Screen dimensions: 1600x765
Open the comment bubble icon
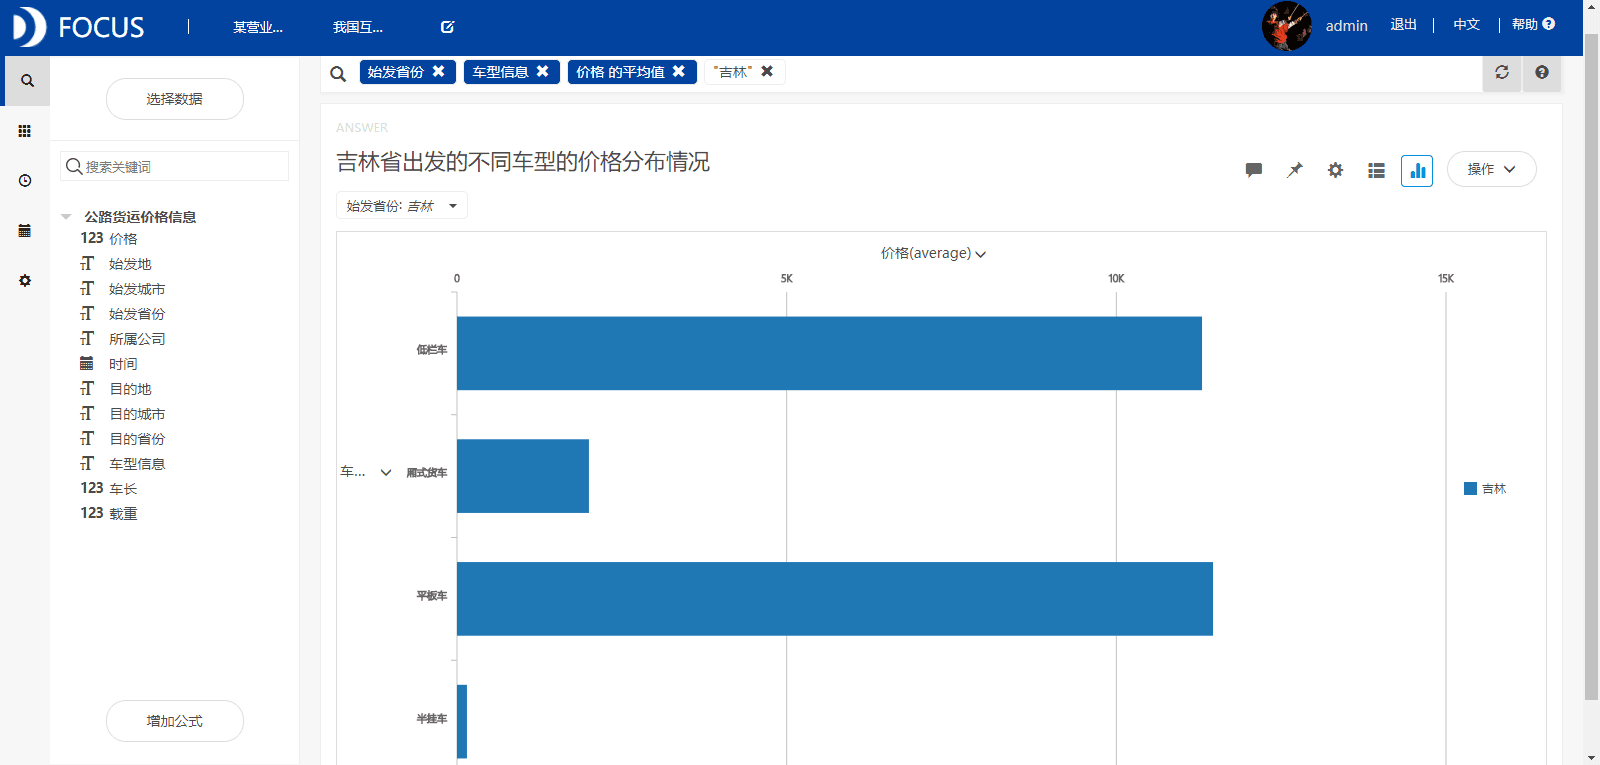click(x=1254, y=170)
